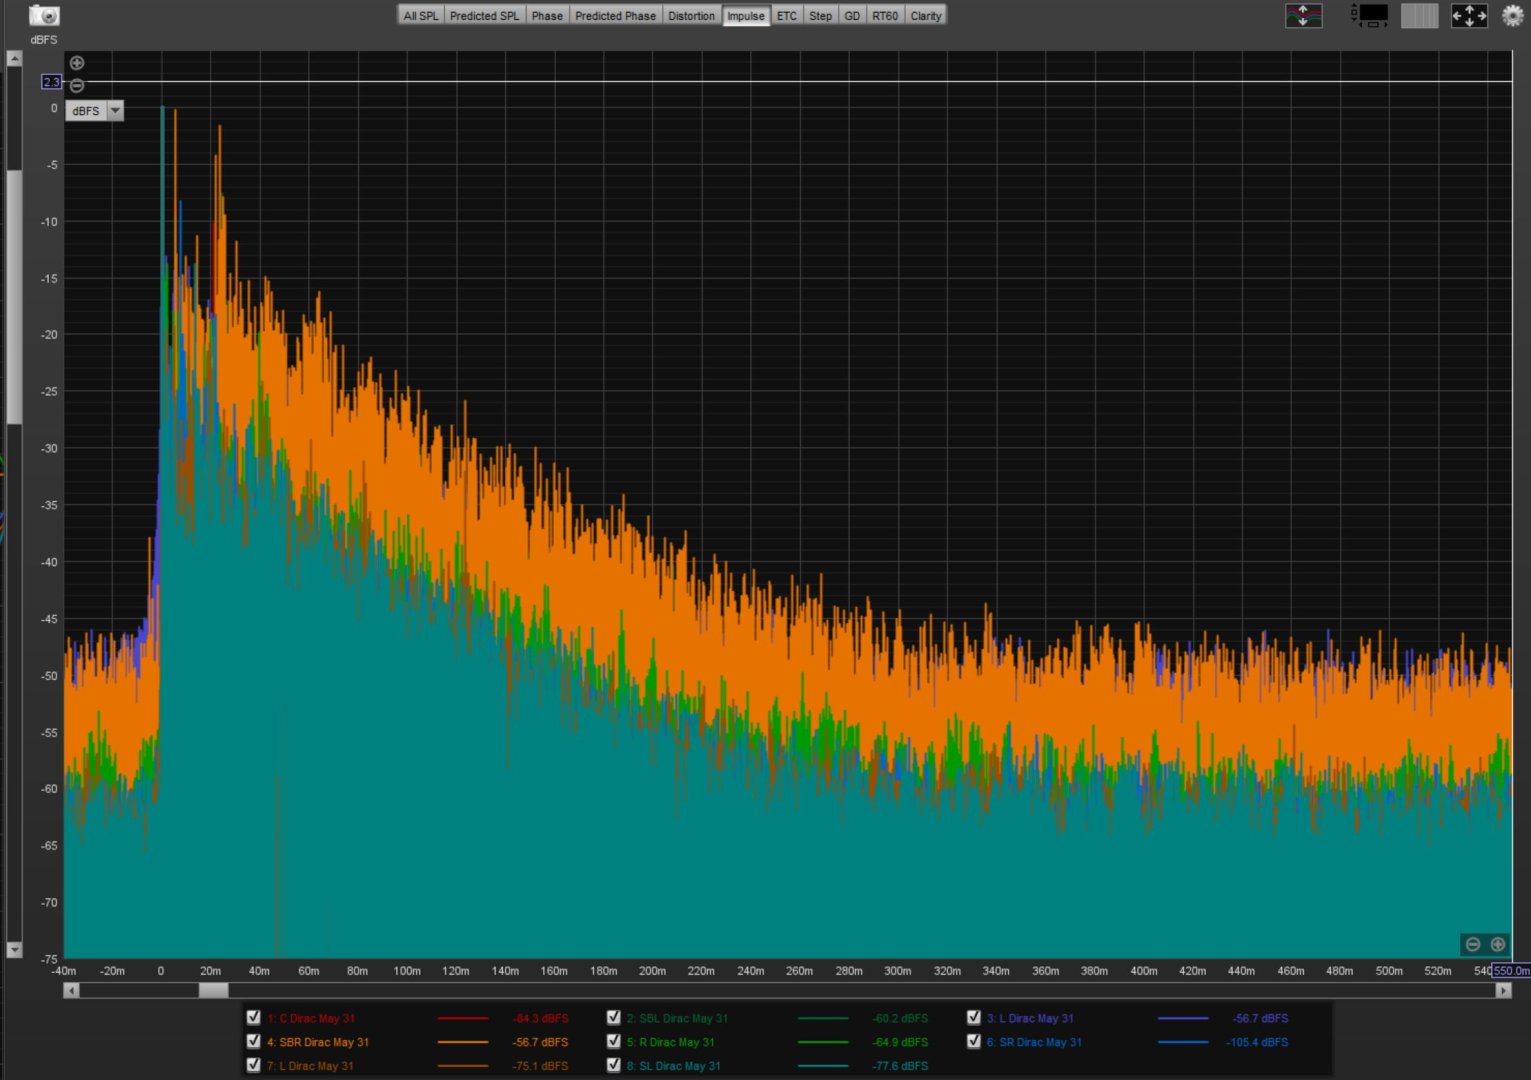
Task: Toggle the SL Dirac May 31 checkbox
Action: point(614,1065)
